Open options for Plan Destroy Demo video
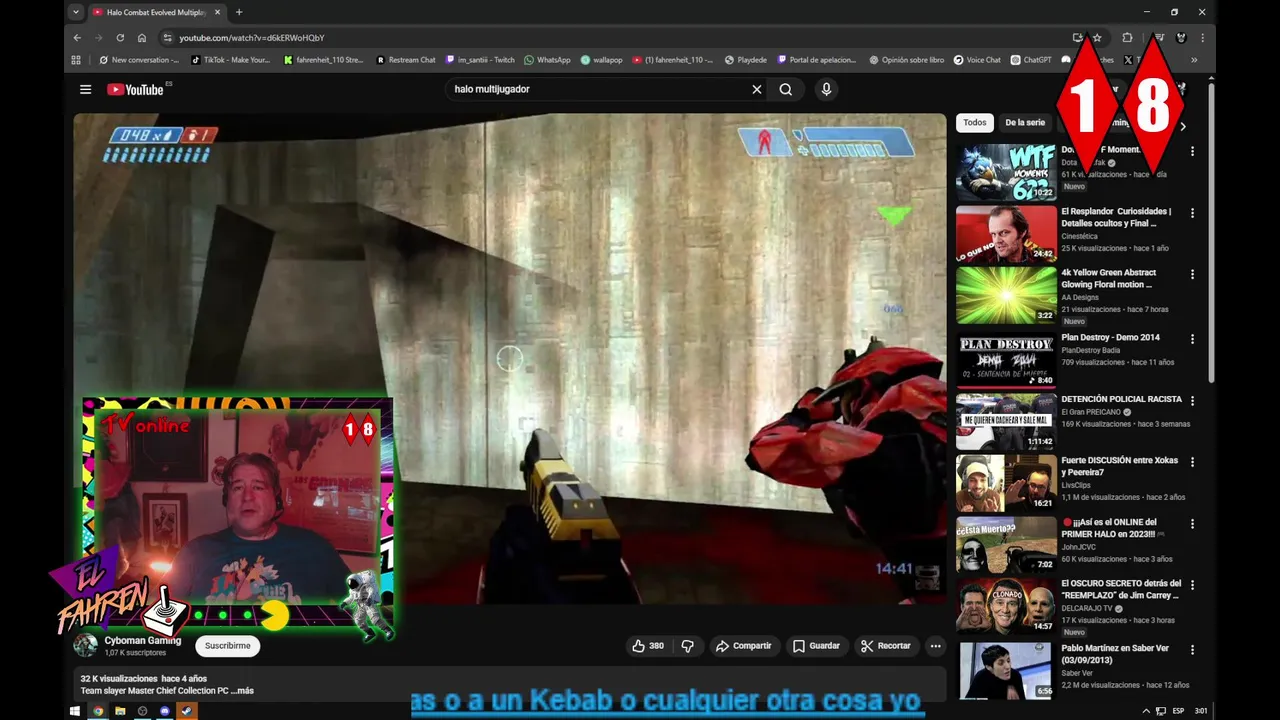The height and width of the screenshot is (720, 1280). click(x=1192, y=339)
